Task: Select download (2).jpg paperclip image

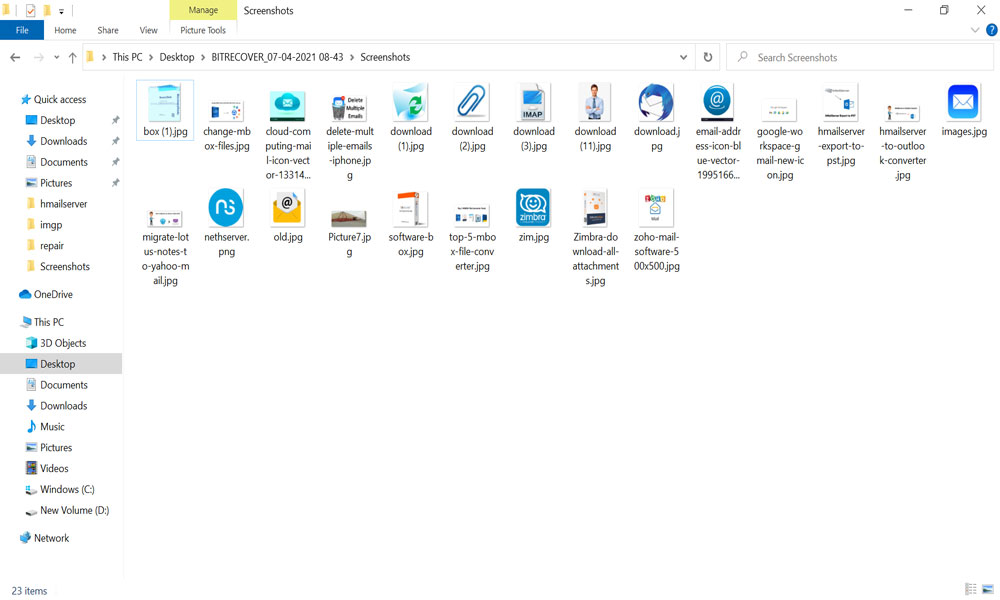Action: tap(472, 103)
